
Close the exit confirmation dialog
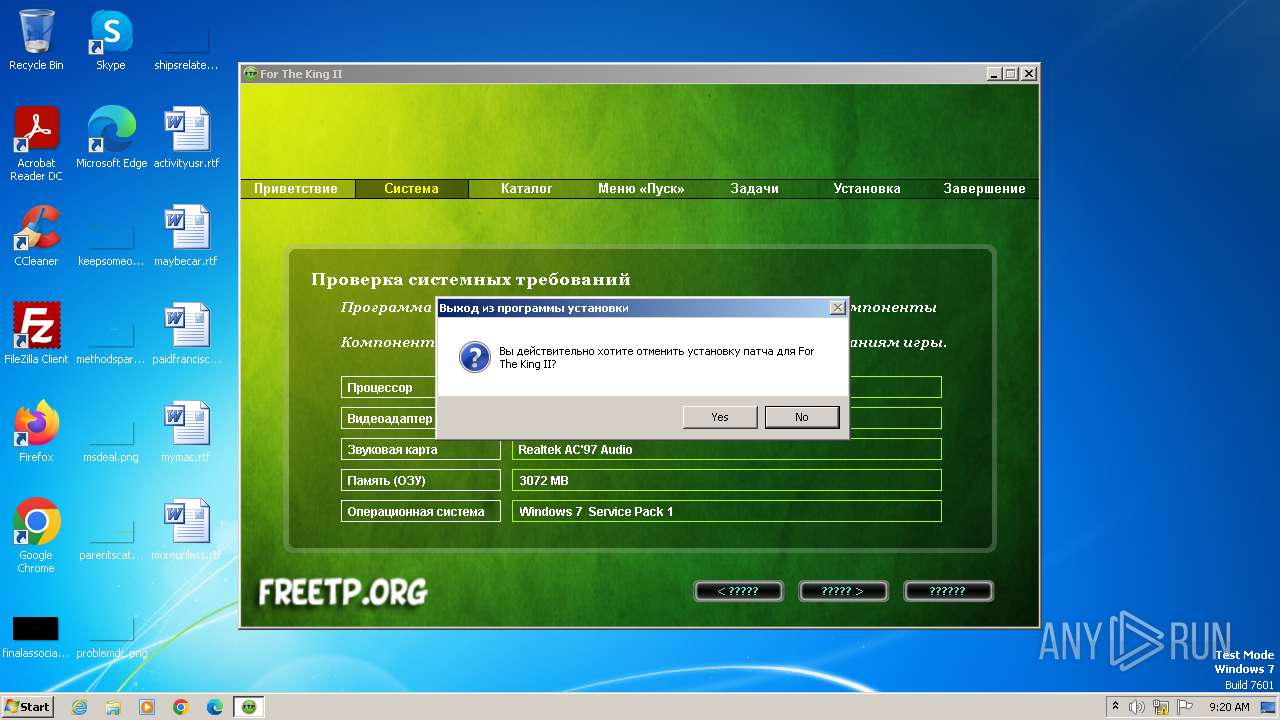[838, 308]
